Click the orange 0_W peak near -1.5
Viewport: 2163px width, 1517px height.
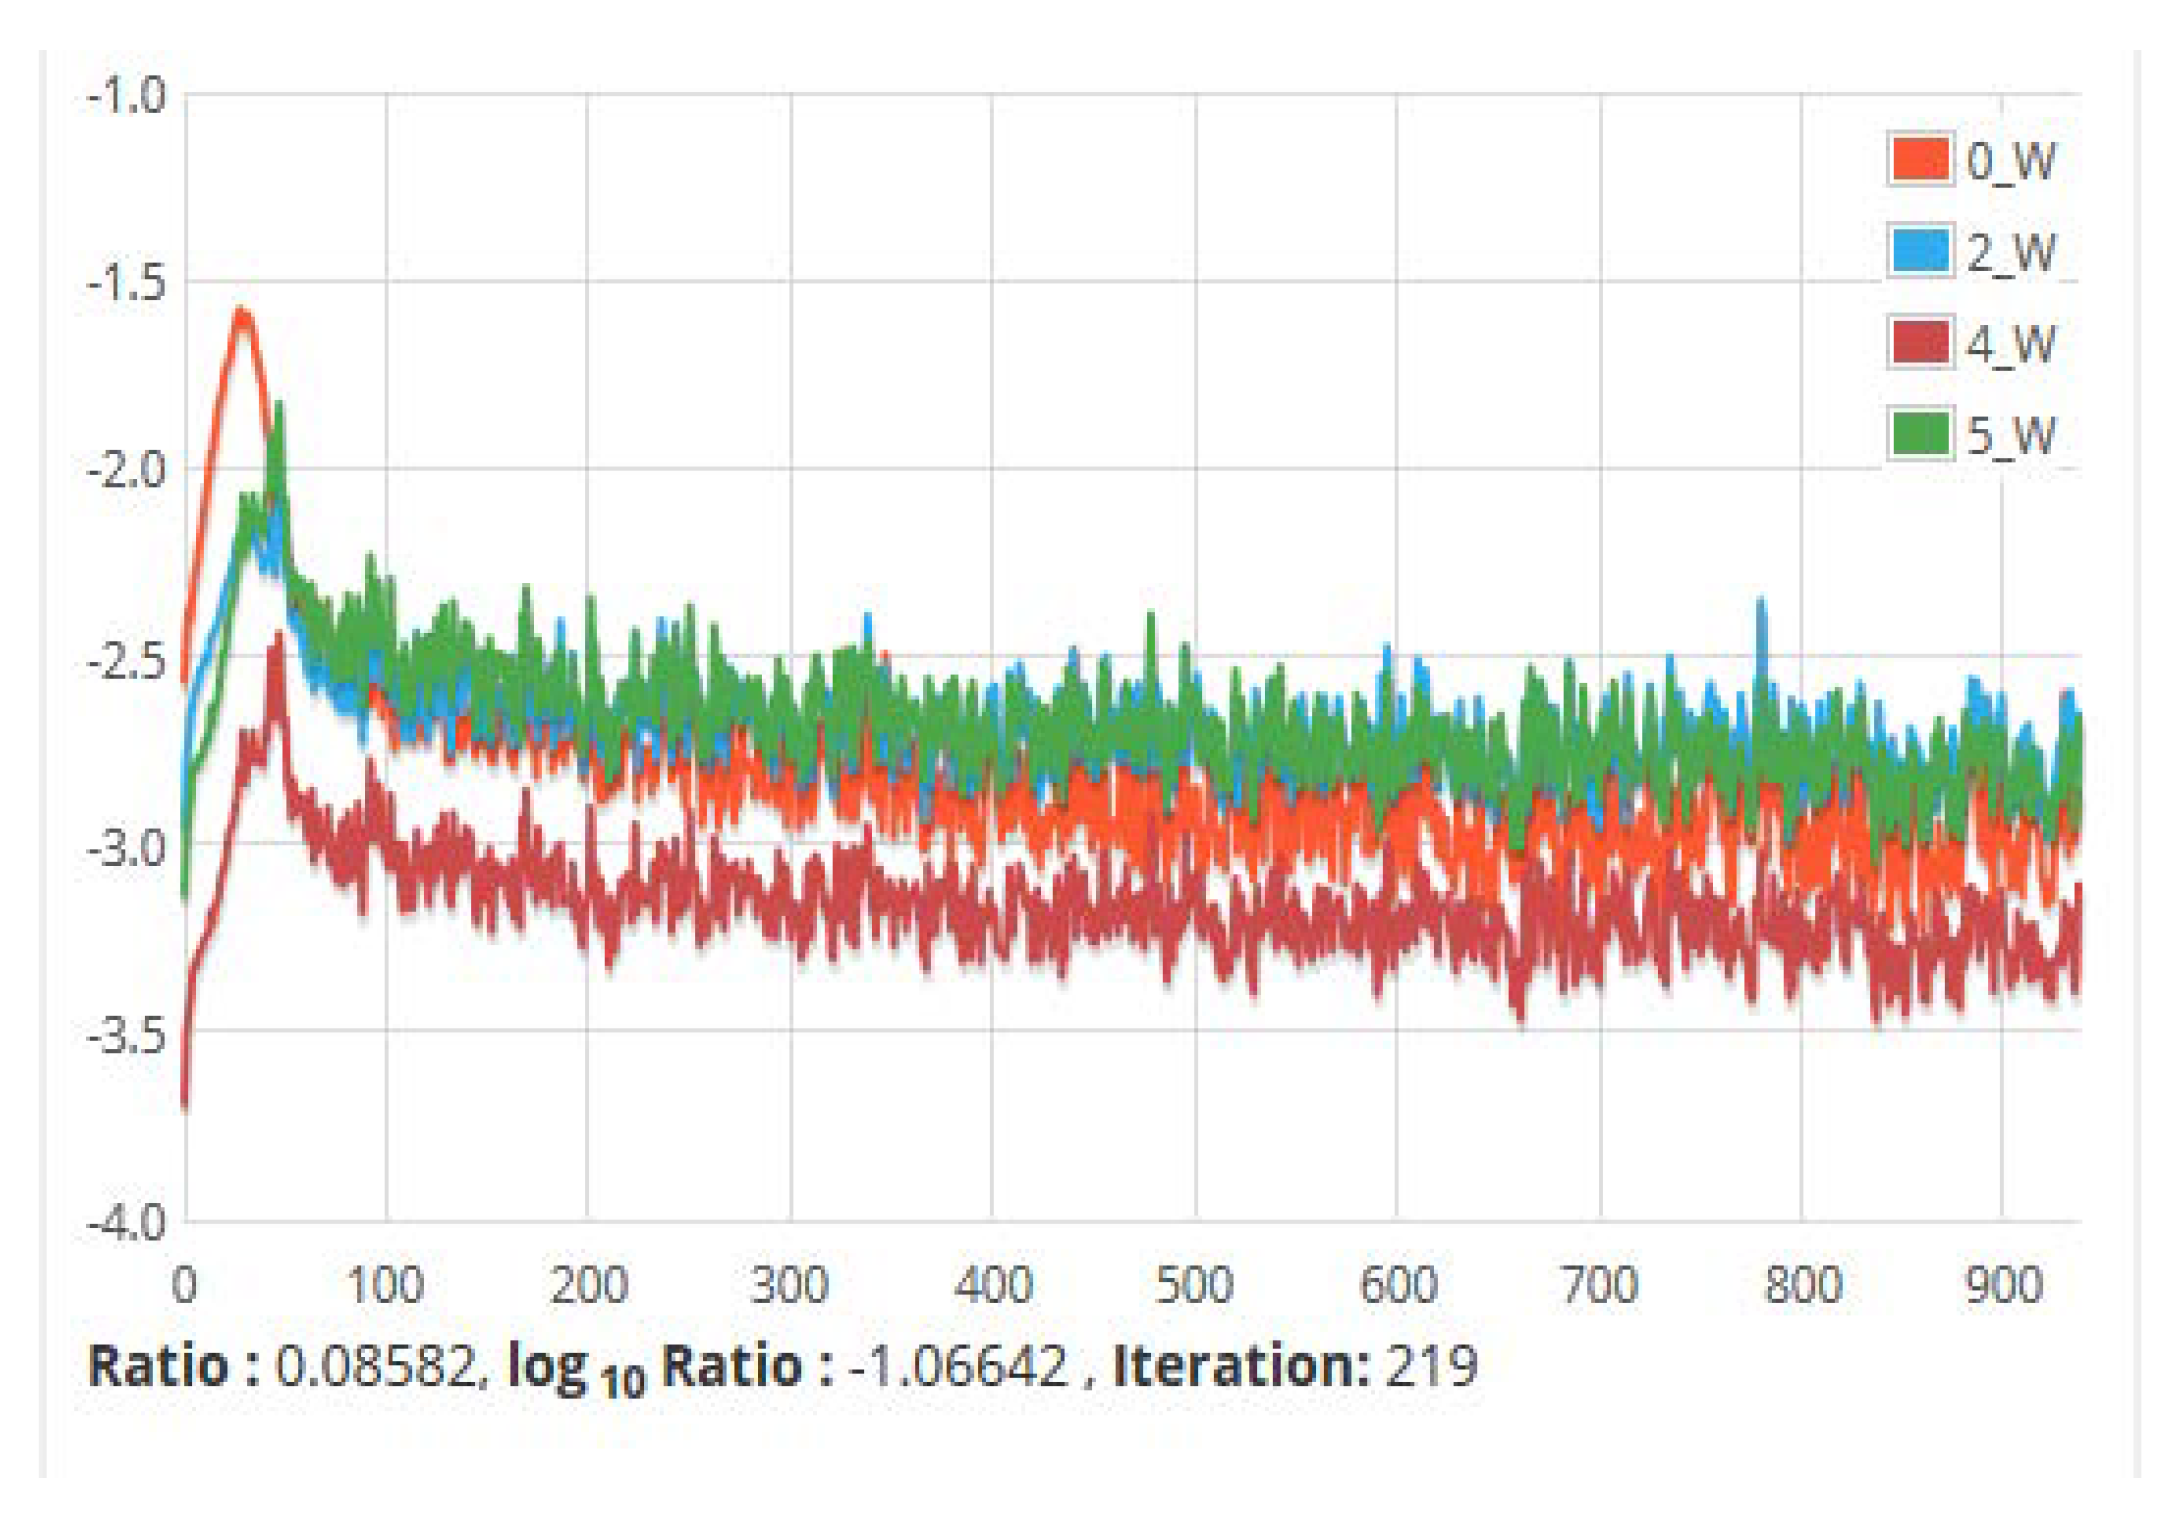pos(241,314)
